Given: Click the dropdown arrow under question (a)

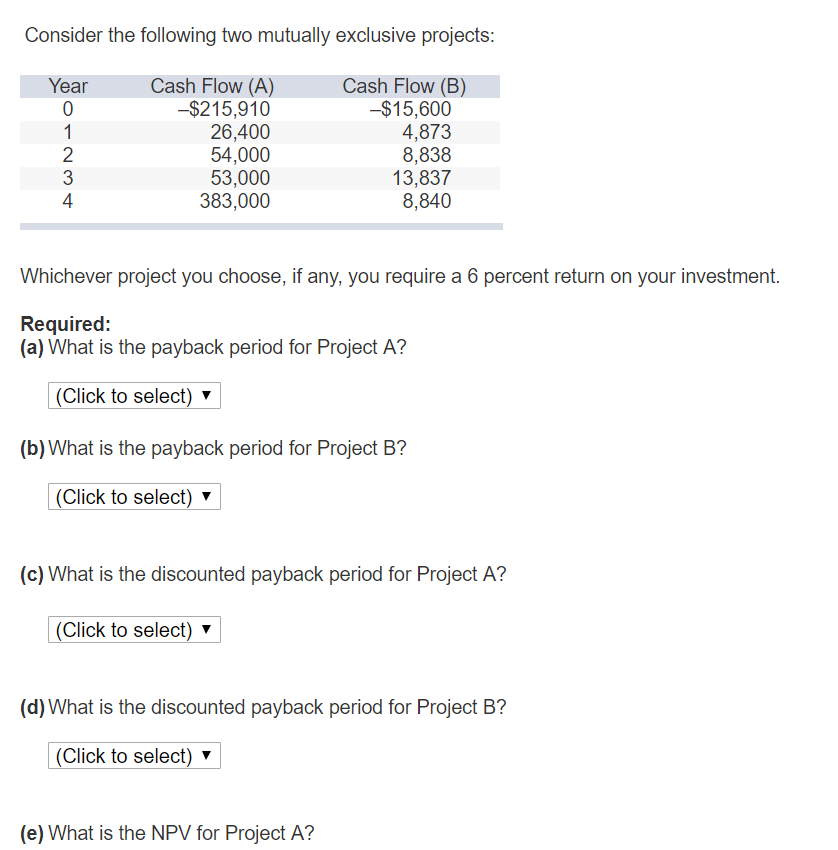Looking at the screenshot, I should pos(207,395).
